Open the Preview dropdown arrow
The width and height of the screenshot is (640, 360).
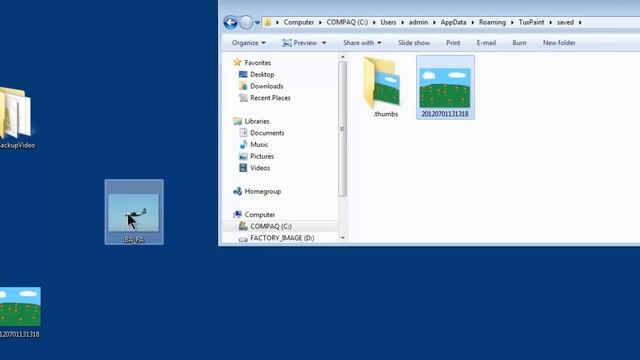324,43
